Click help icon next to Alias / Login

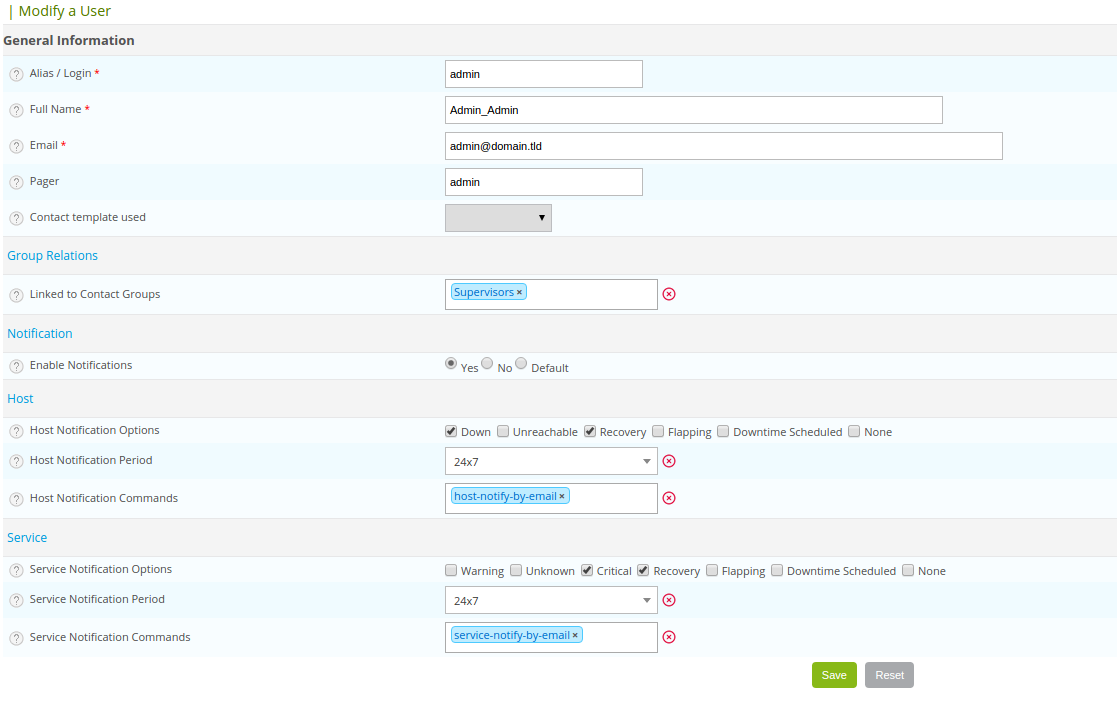tap(16, 75)
